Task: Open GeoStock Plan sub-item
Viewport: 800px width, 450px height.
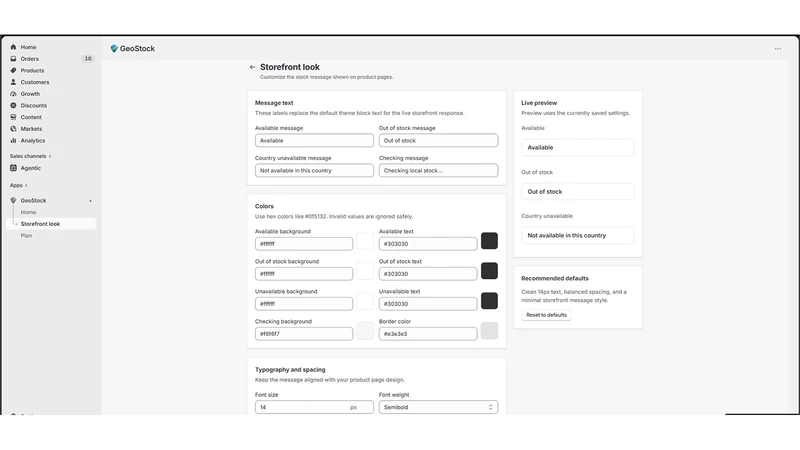Action: point(26,236)
